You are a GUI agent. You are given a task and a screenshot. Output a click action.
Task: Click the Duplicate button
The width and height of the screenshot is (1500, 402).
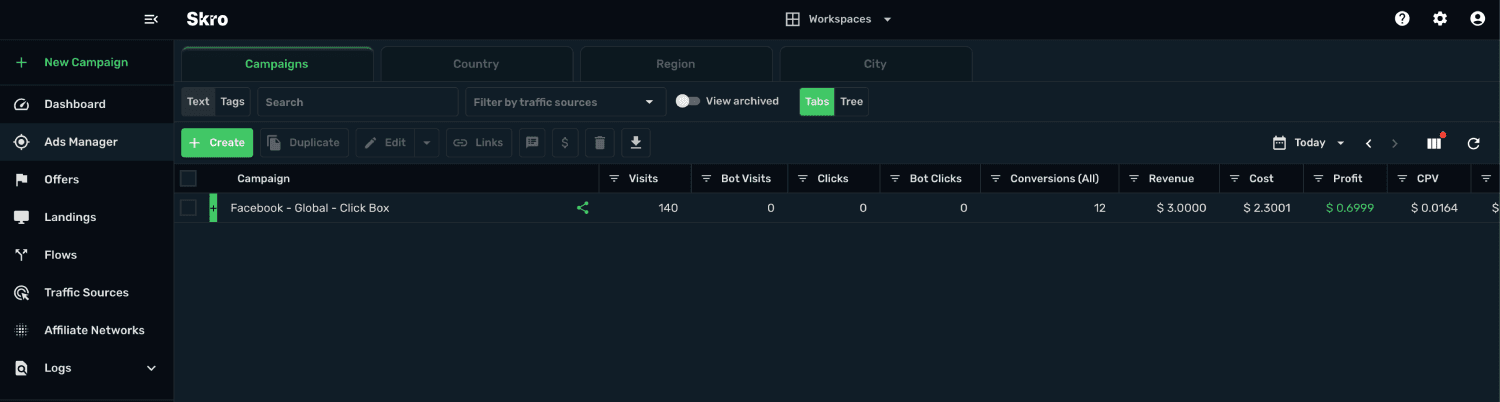coord(304,143)
